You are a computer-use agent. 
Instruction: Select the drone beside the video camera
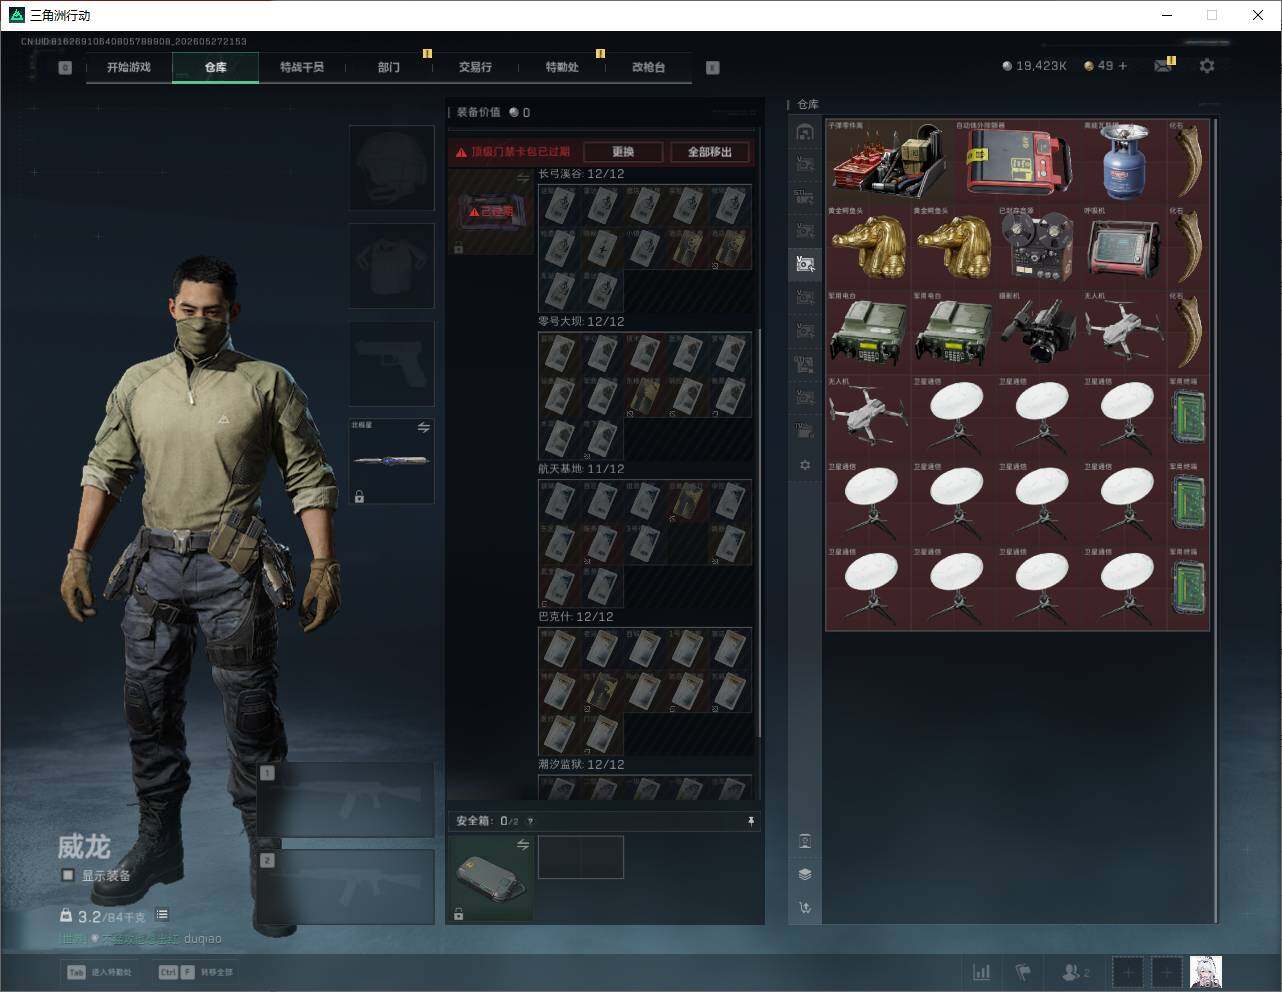coord(1124,332)
